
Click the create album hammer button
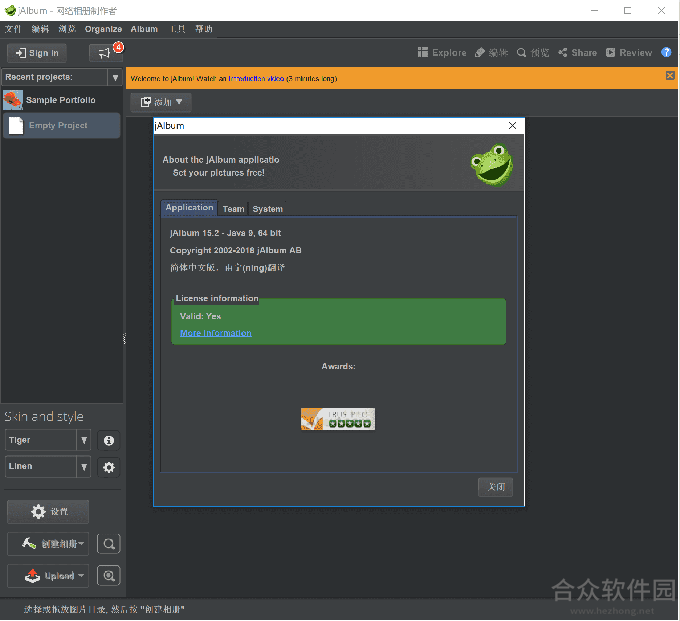[48, 544]
